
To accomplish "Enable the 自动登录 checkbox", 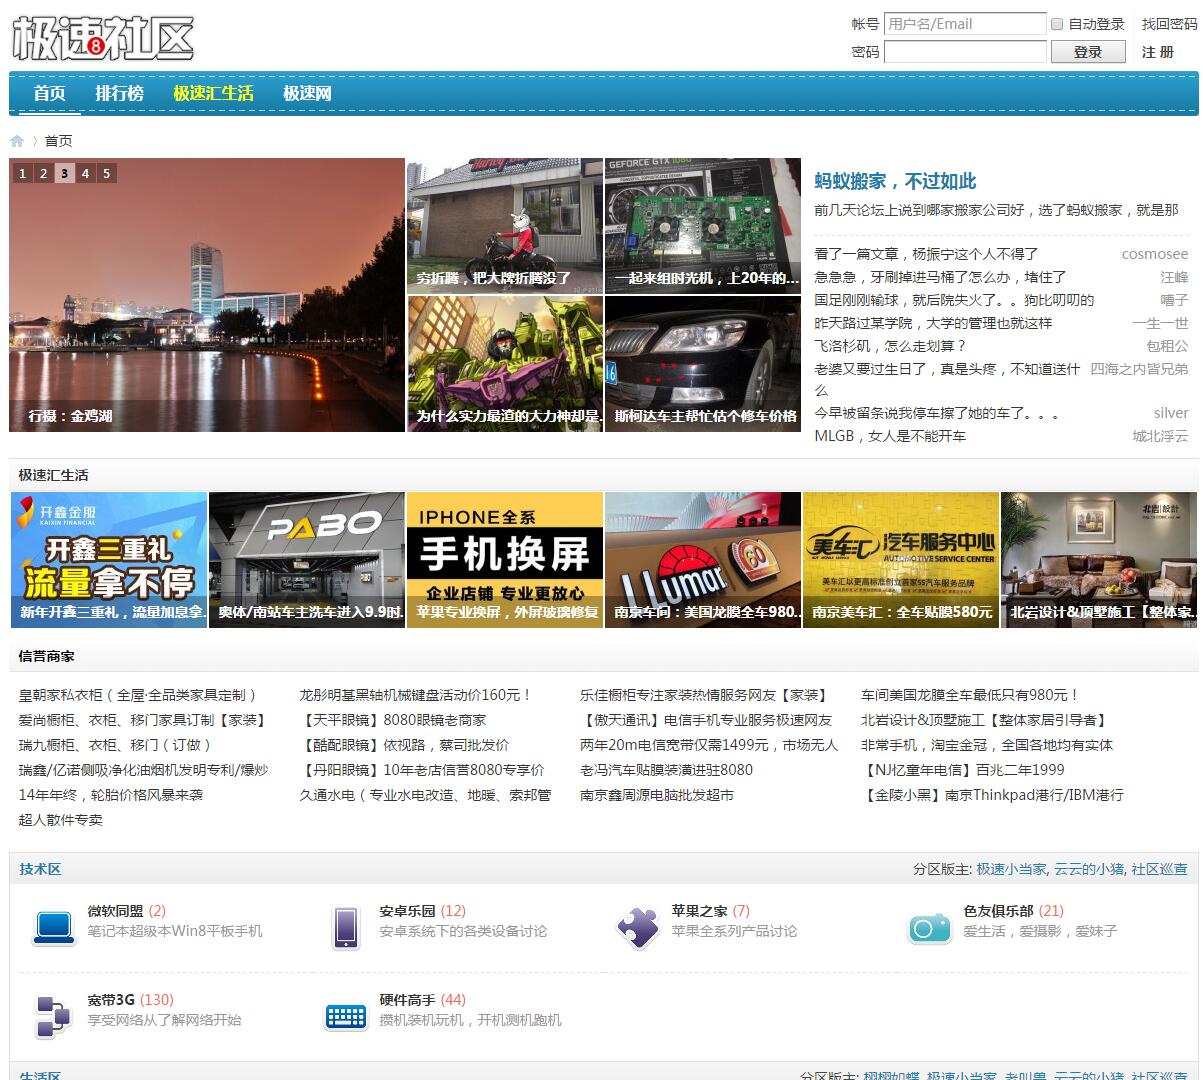I will pos(1056,24).
